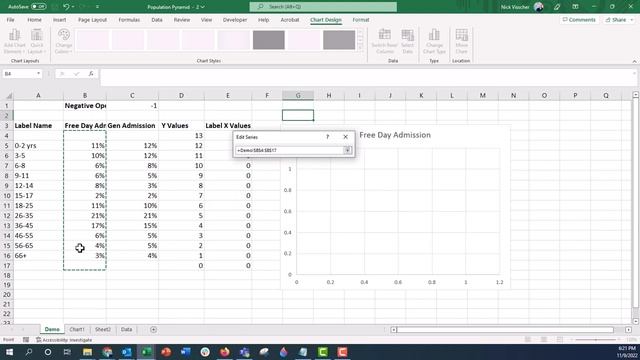The image size is (640, 360).
Task: Click the Enter checkmark in formula bar
Action: pos(76,74)
